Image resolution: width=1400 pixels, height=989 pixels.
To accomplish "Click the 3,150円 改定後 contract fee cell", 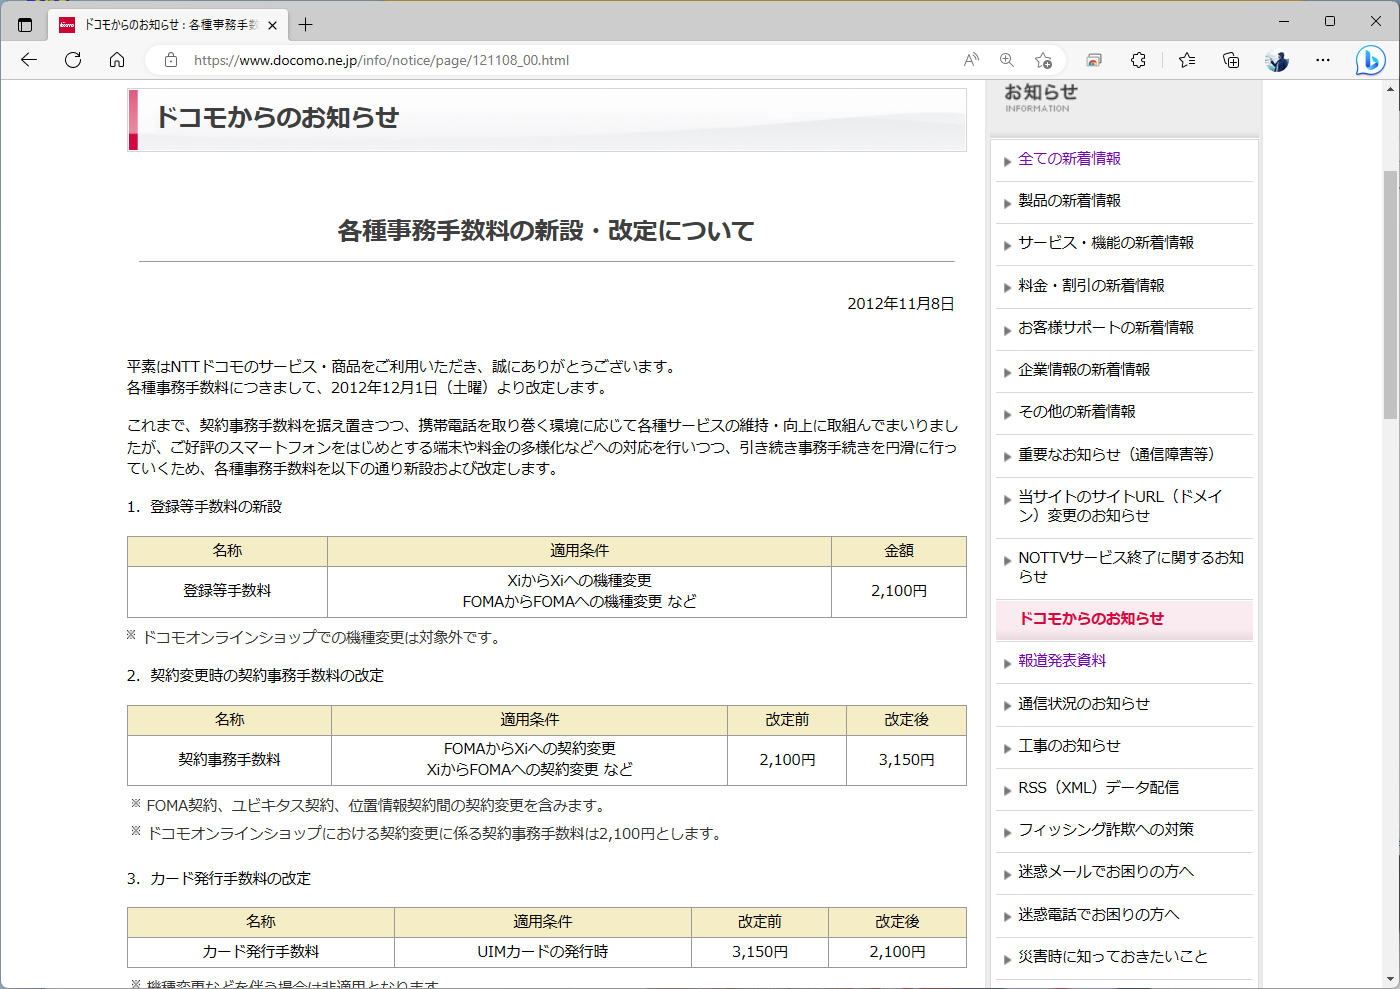I will pos(907,760).
